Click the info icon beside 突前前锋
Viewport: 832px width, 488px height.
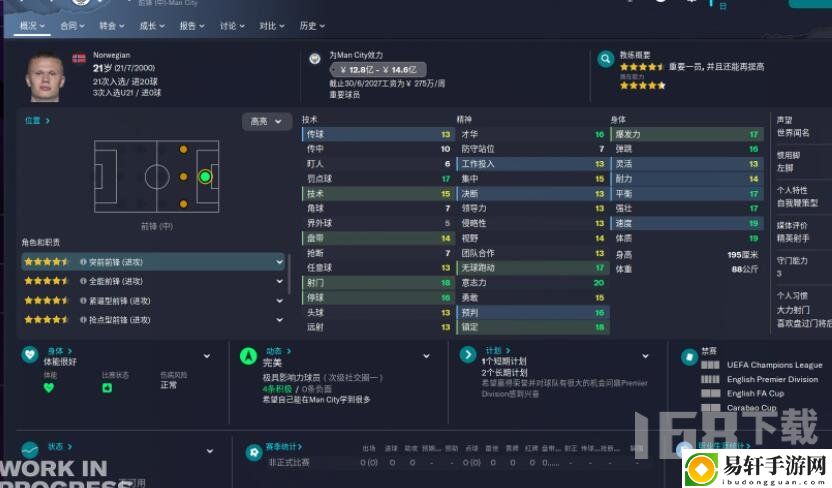(83, 262)
